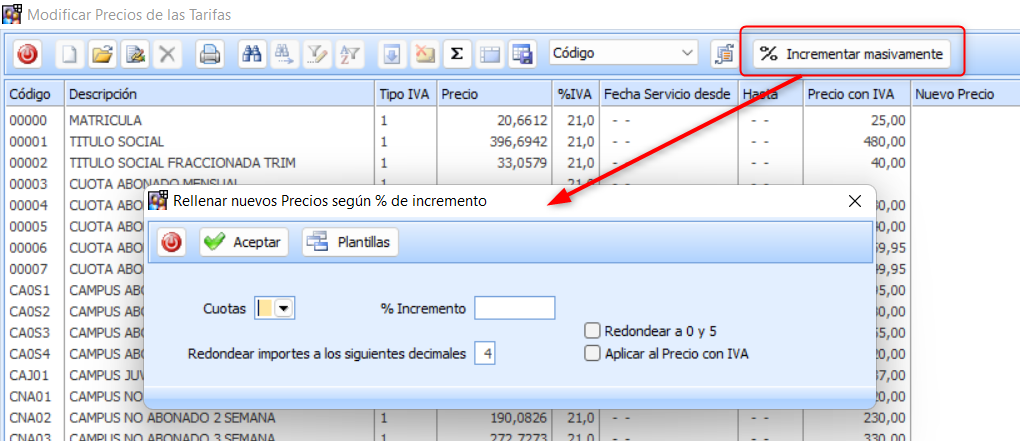Click the print icon

click(209, 54)
